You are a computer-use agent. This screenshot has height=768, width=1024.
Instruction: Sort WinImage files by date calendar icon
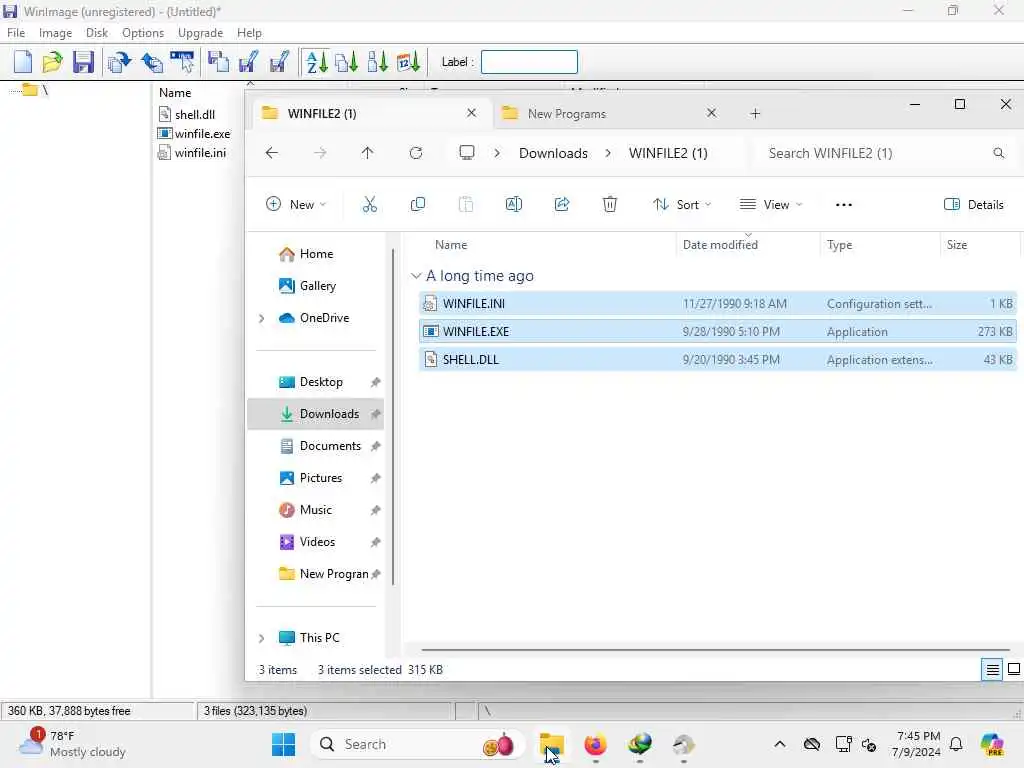click(408, 62)
